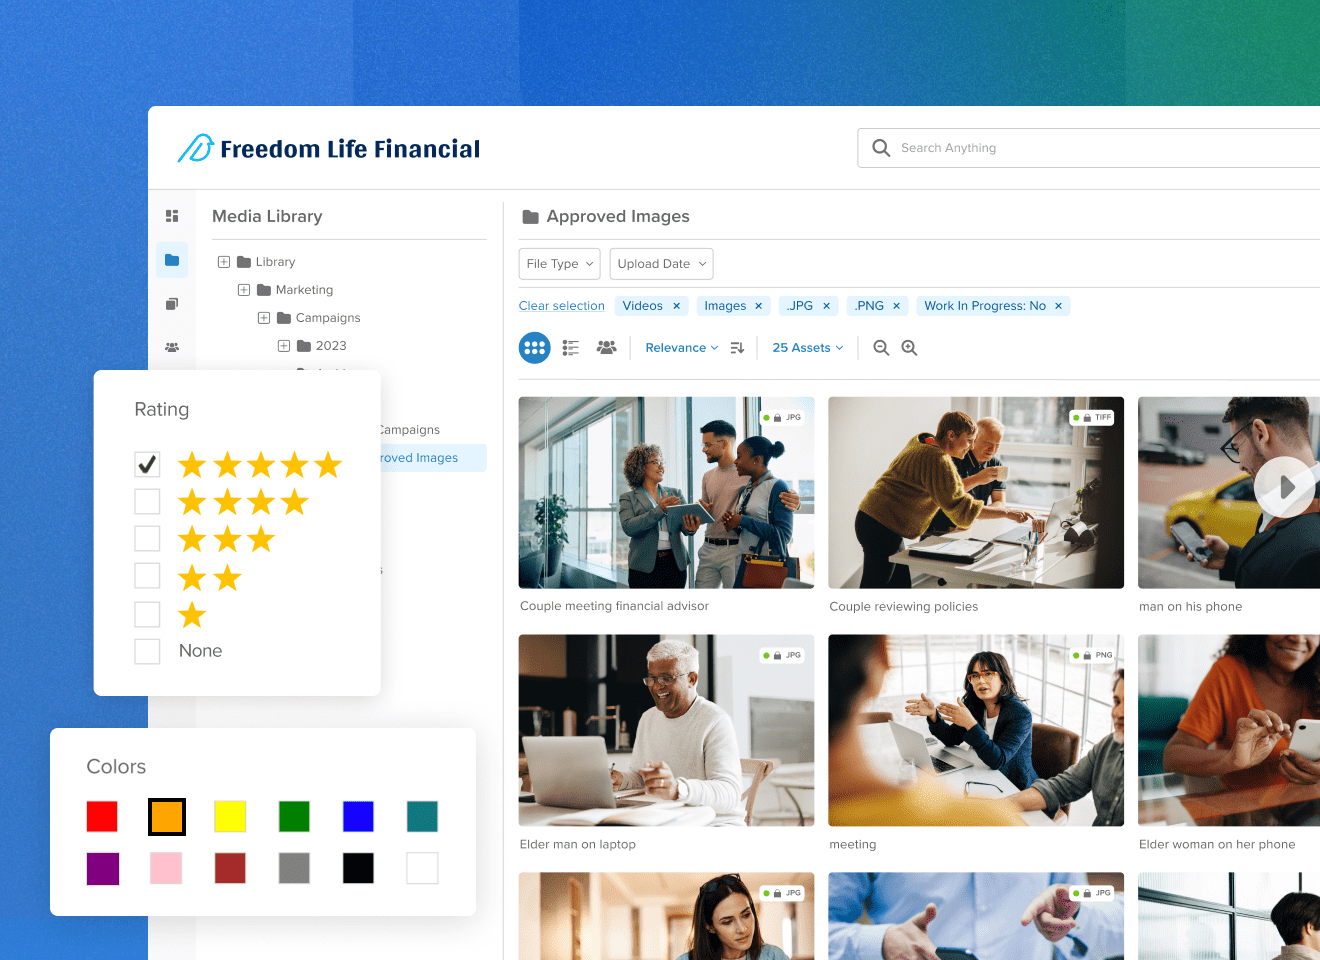The height and width of the screenshot is (960, 1320).
Task: Open the users group icon in sidebar
Action: click(x=172, y=347)
